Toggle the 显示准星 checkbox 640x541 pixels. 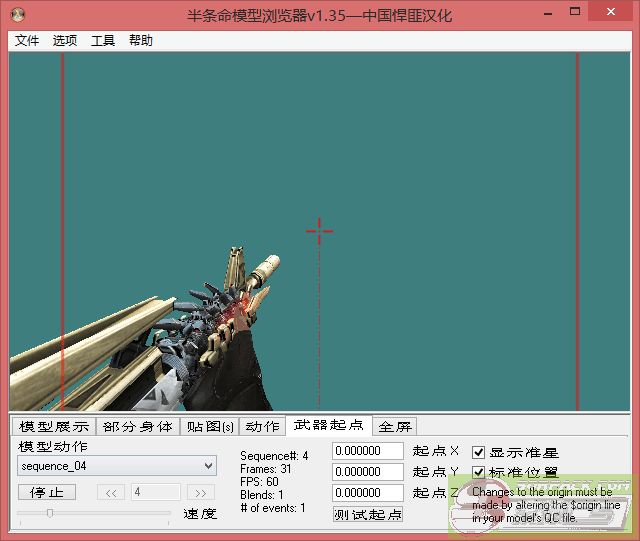[479, 452]
